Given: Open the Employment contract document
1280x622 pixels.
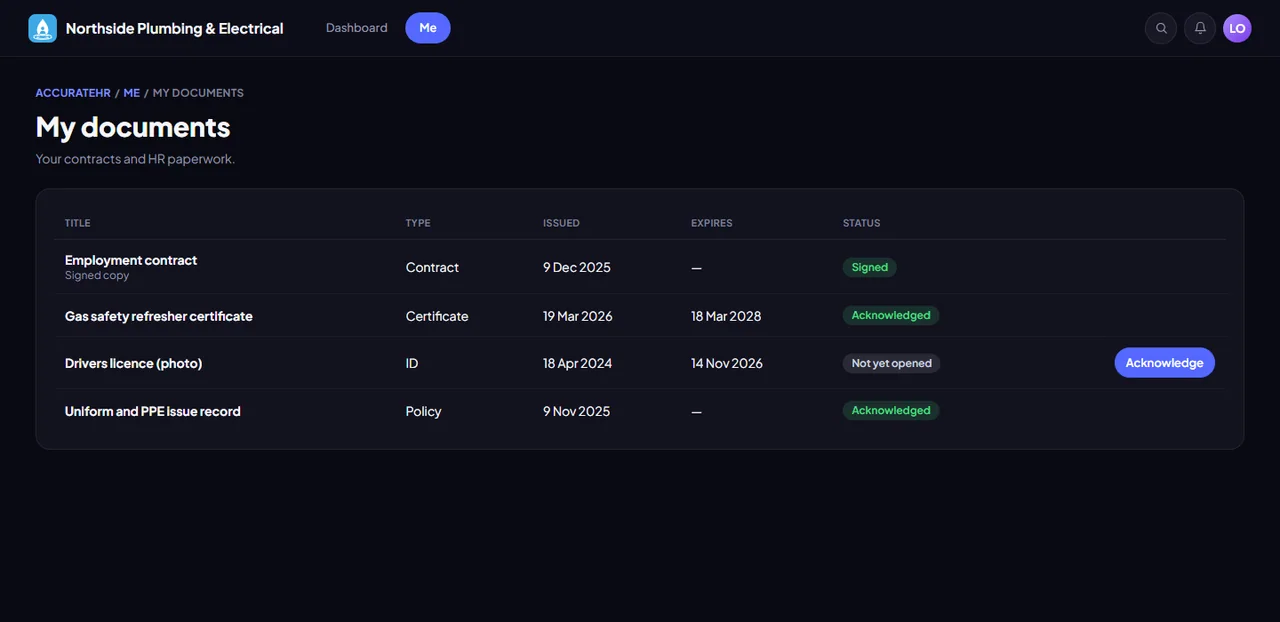Looking at the screenshot, I should tap(131, 260).
